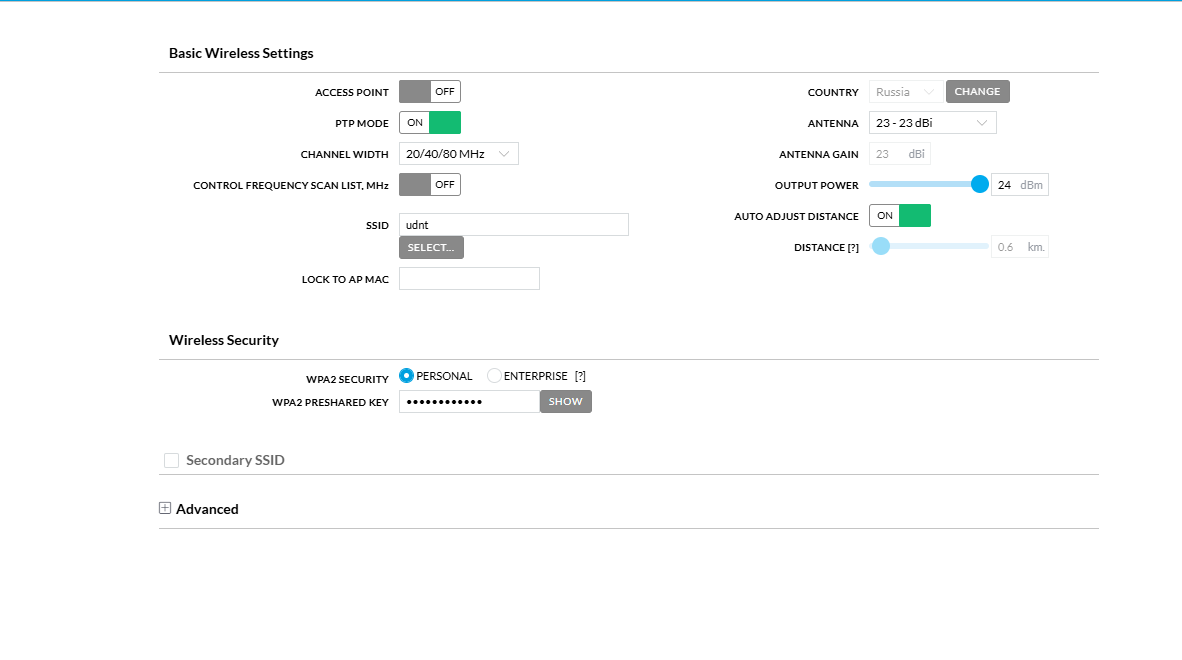
Task: Select Personal WPA2 security option
Action: coord(406,376)
